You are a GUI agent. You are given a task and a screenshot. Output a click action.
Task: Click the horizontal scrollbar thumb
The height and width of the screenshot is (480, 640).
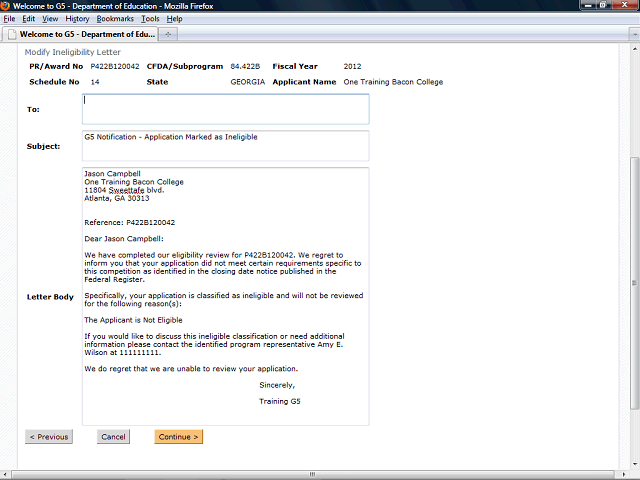(313, 474)
